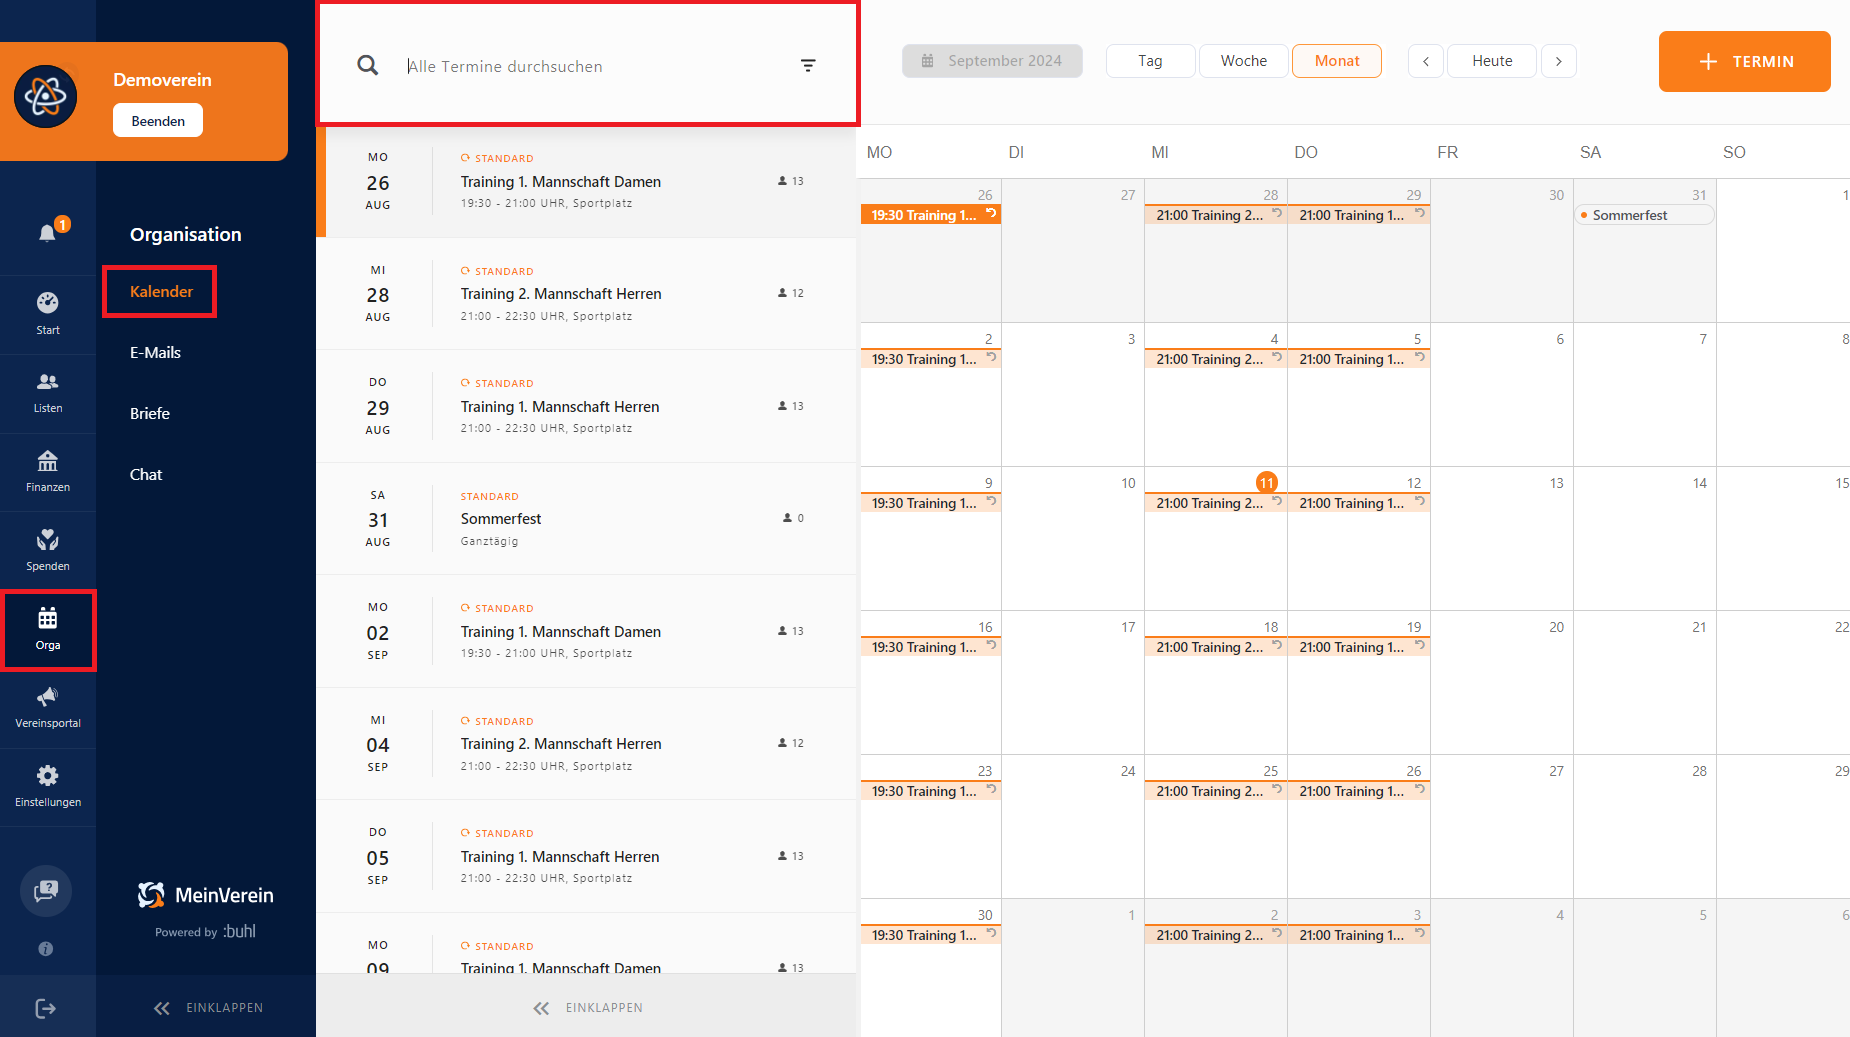Click 21:00 Training 1 event on Thursday 29
Image resolution: width=1850 pixels, height=1037 pixels.
point(1359,214)
